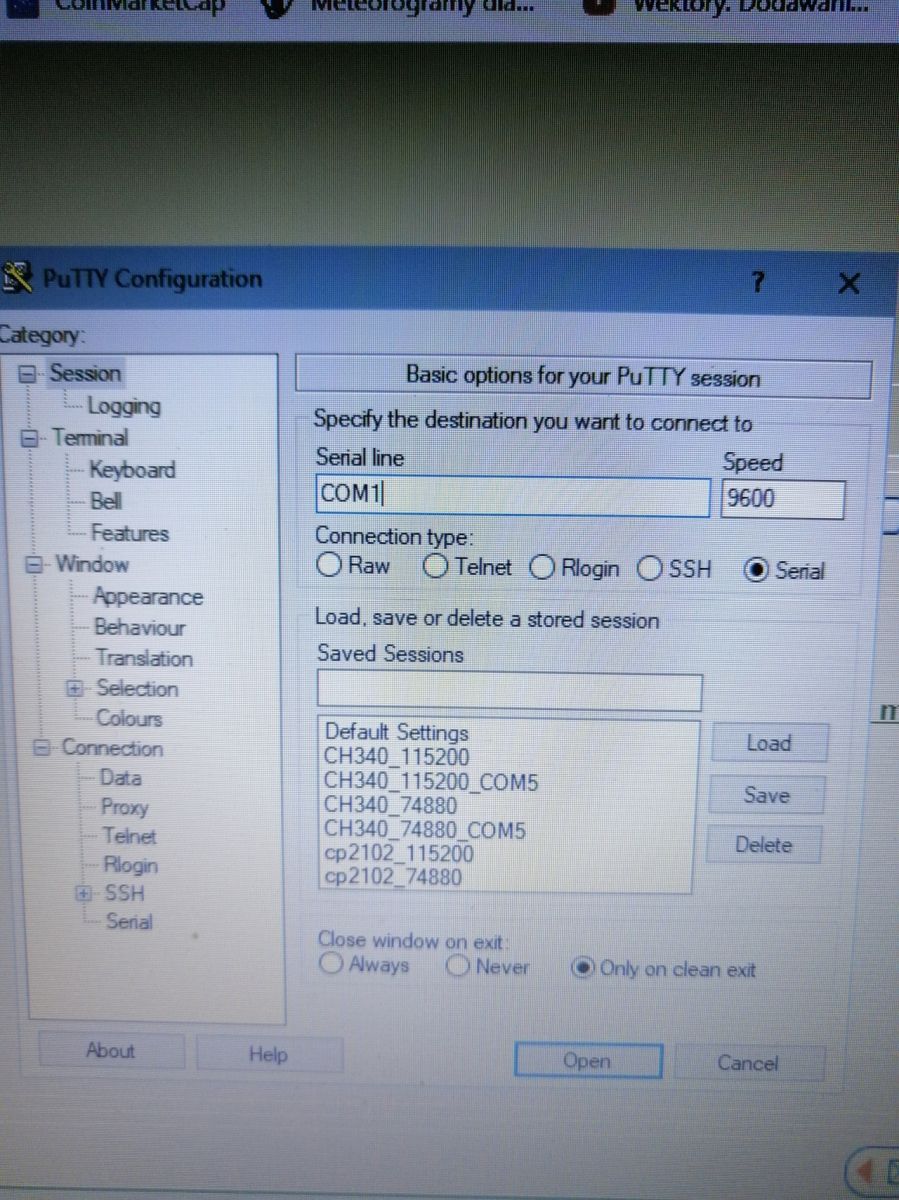Screen dimensions: 899x1200
Task: Click the About button
Action: (x=110, y=1050)
